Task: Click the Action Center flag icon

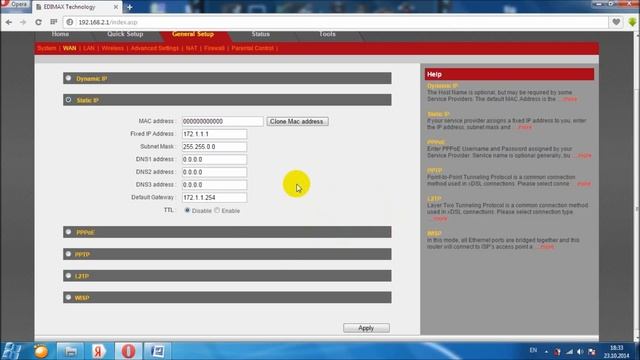Action: pyautogui.click(x=592, y=351)
